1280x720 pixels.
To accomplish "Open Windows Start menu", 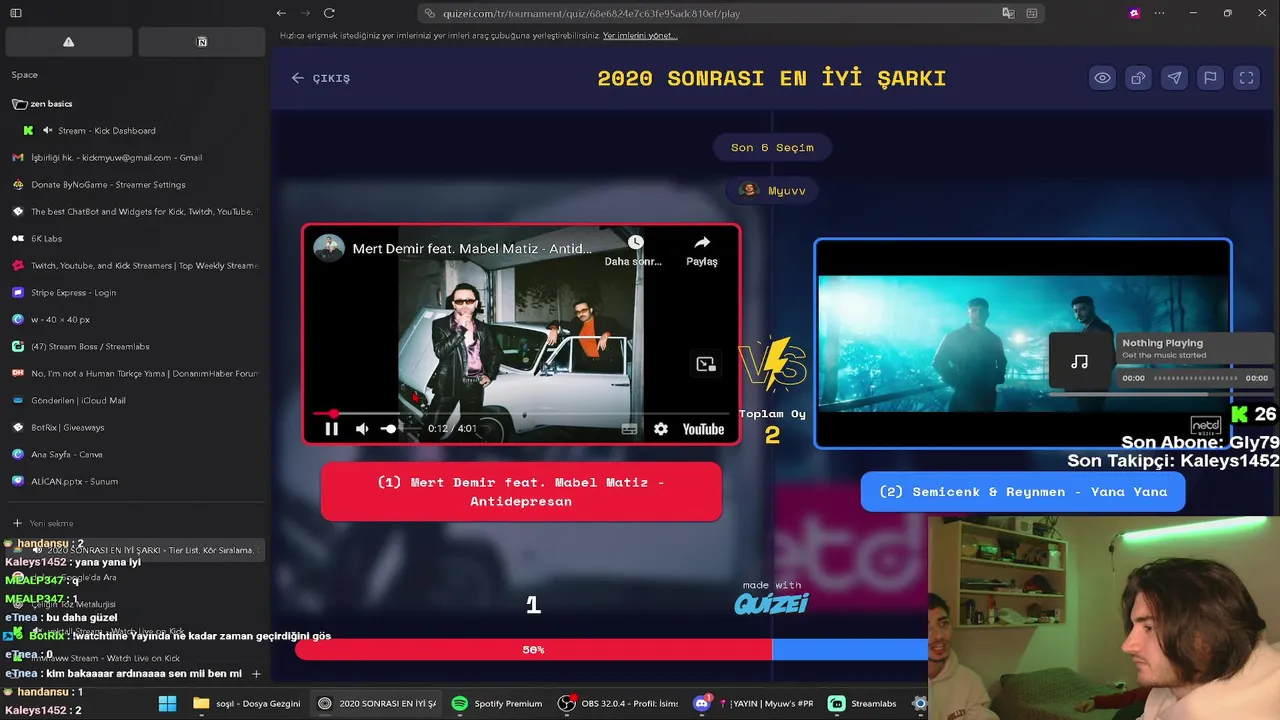I will click(167, 703).
